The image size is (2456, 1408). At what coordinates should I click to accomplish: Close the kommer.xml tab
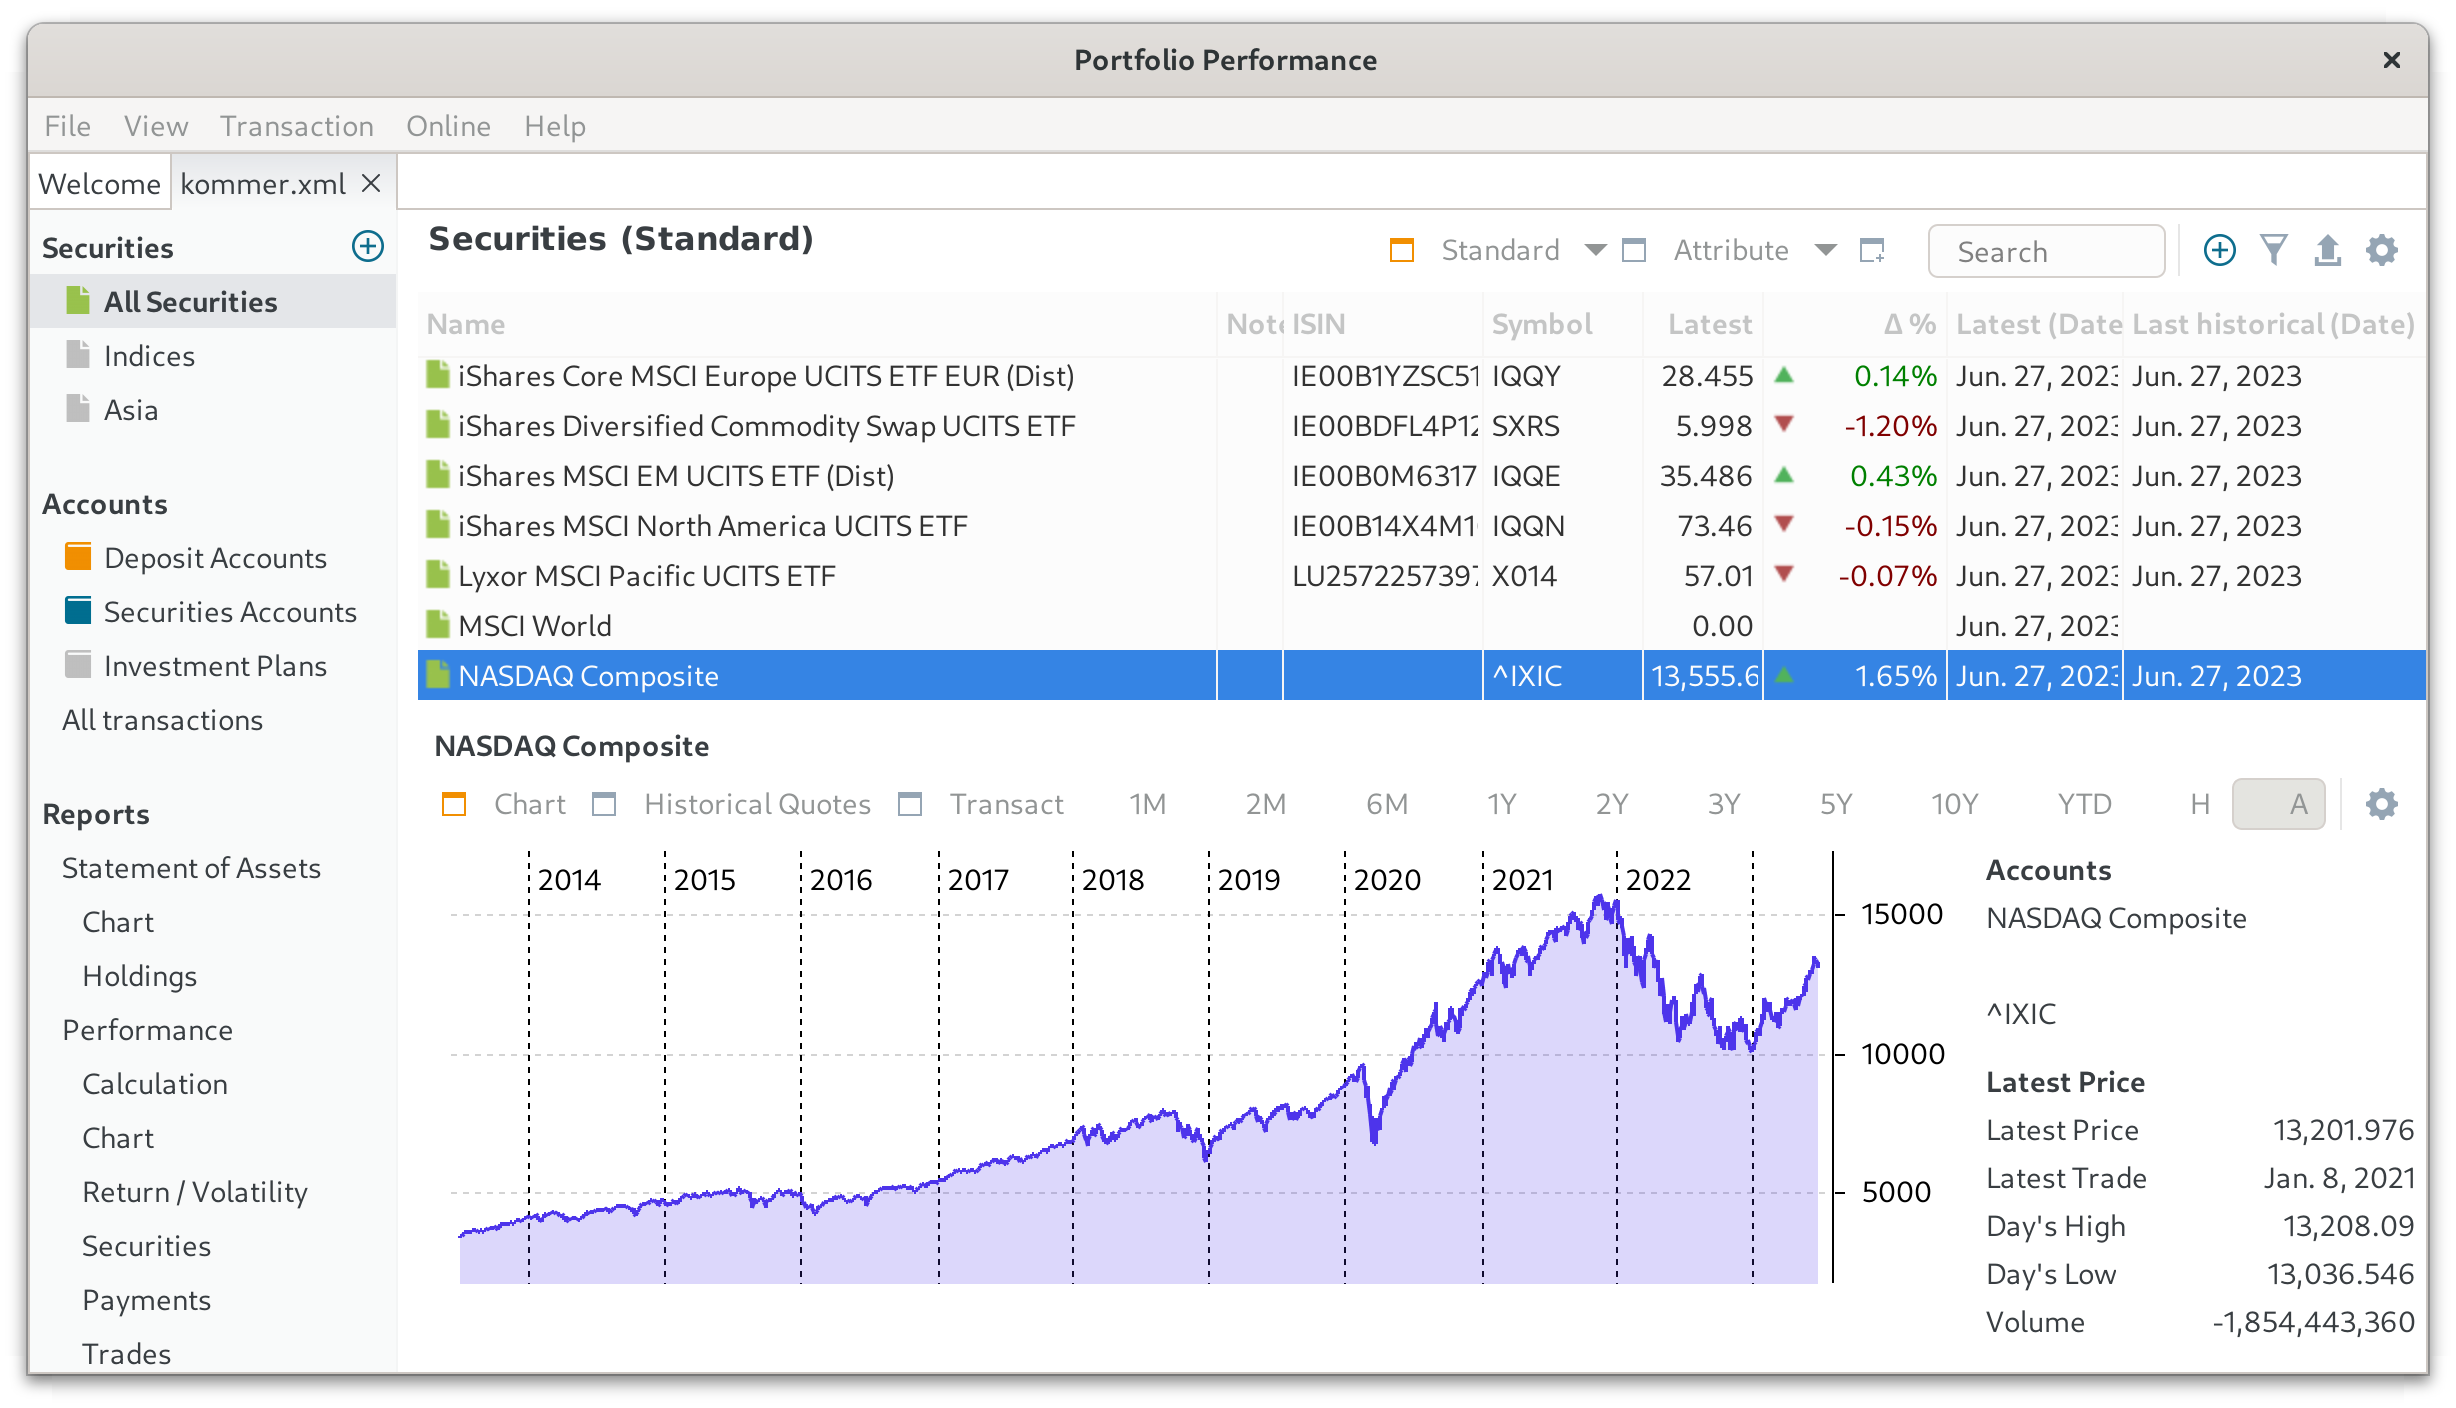371,184
